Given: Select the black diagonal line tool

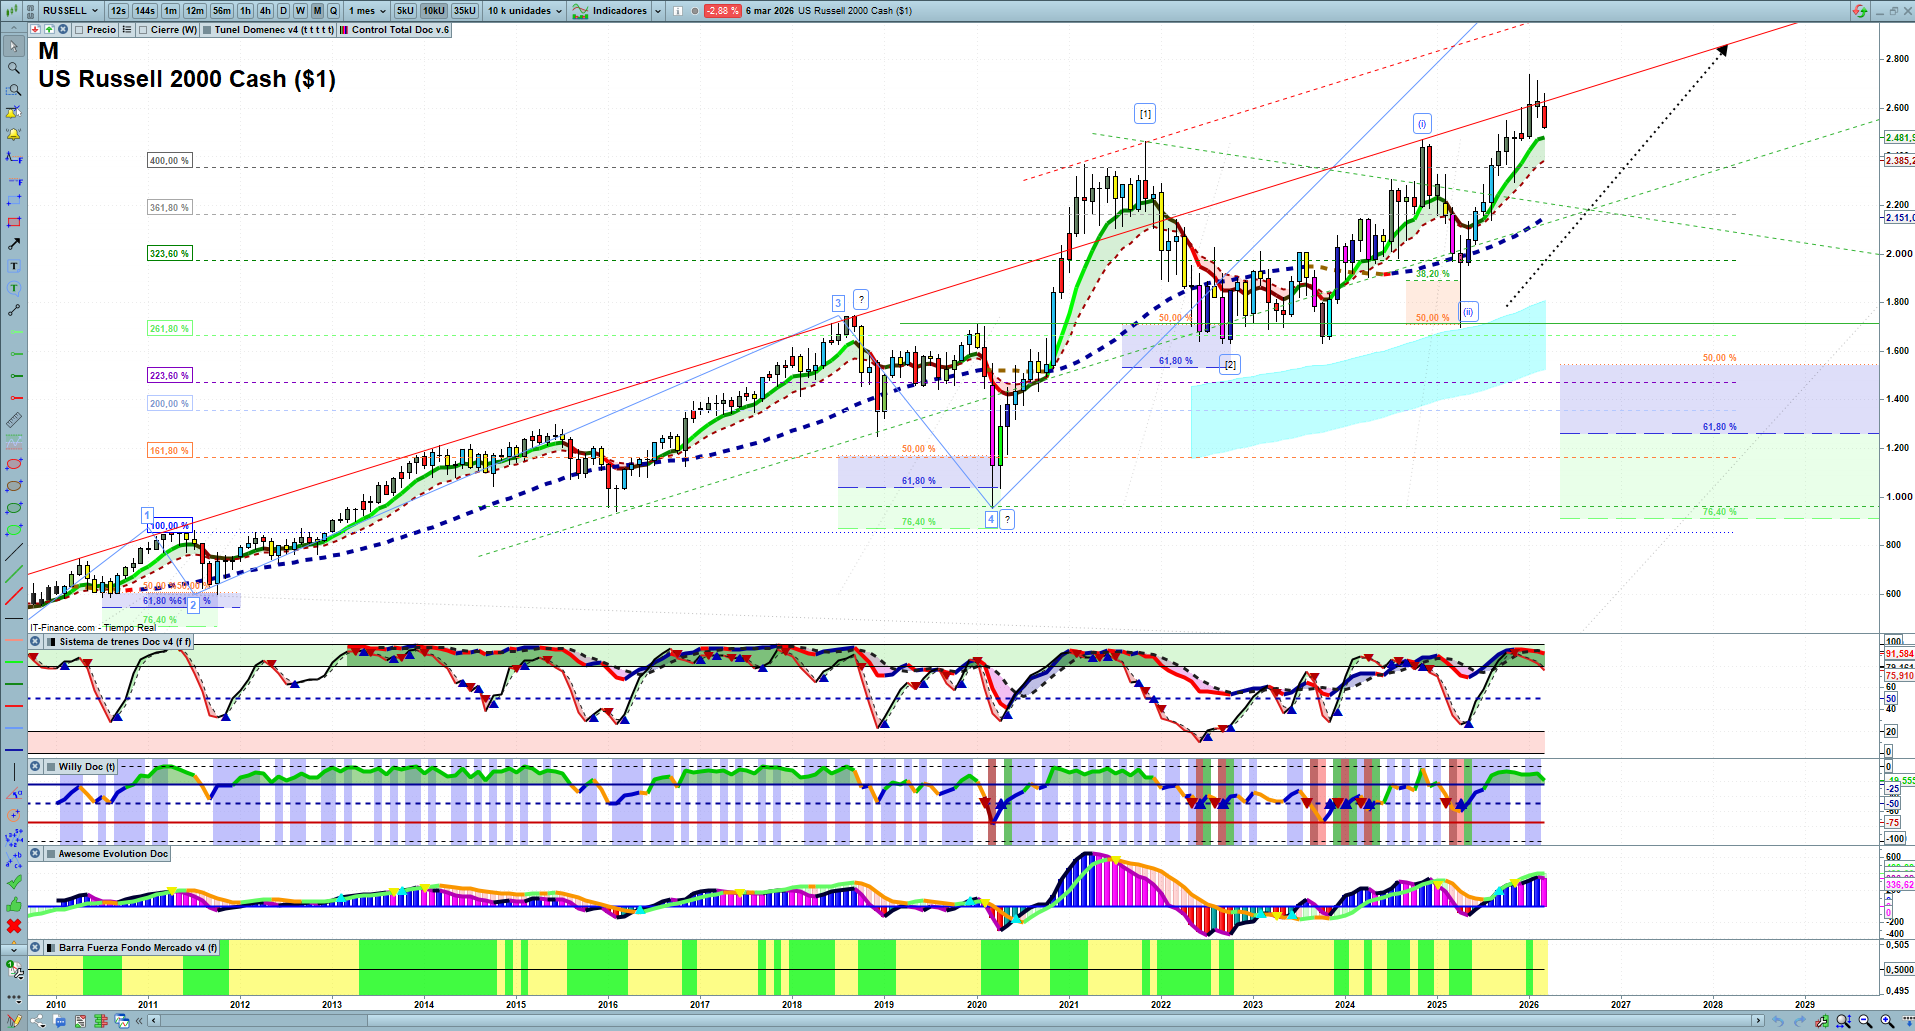Looking at the screenshot, I should (x=13, y=552).
